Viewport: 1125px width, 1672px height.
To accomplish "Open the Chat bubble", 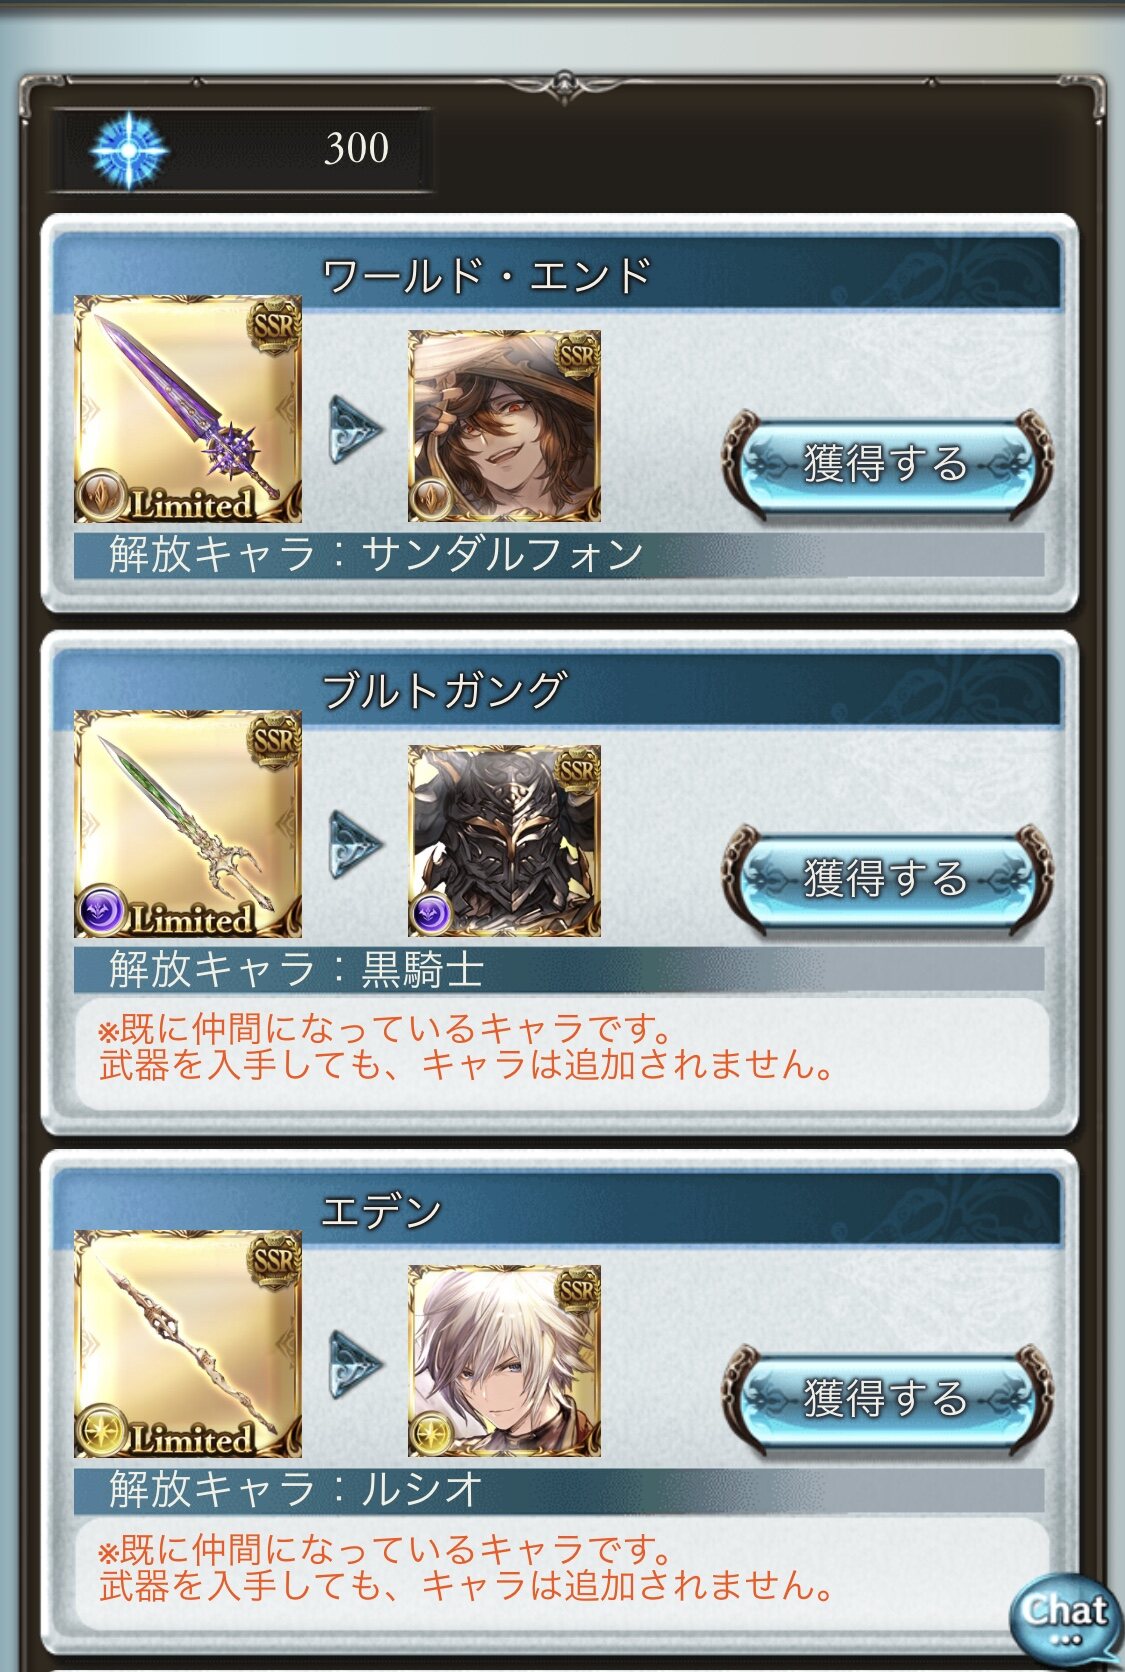I will [x=1064, y=1617].
